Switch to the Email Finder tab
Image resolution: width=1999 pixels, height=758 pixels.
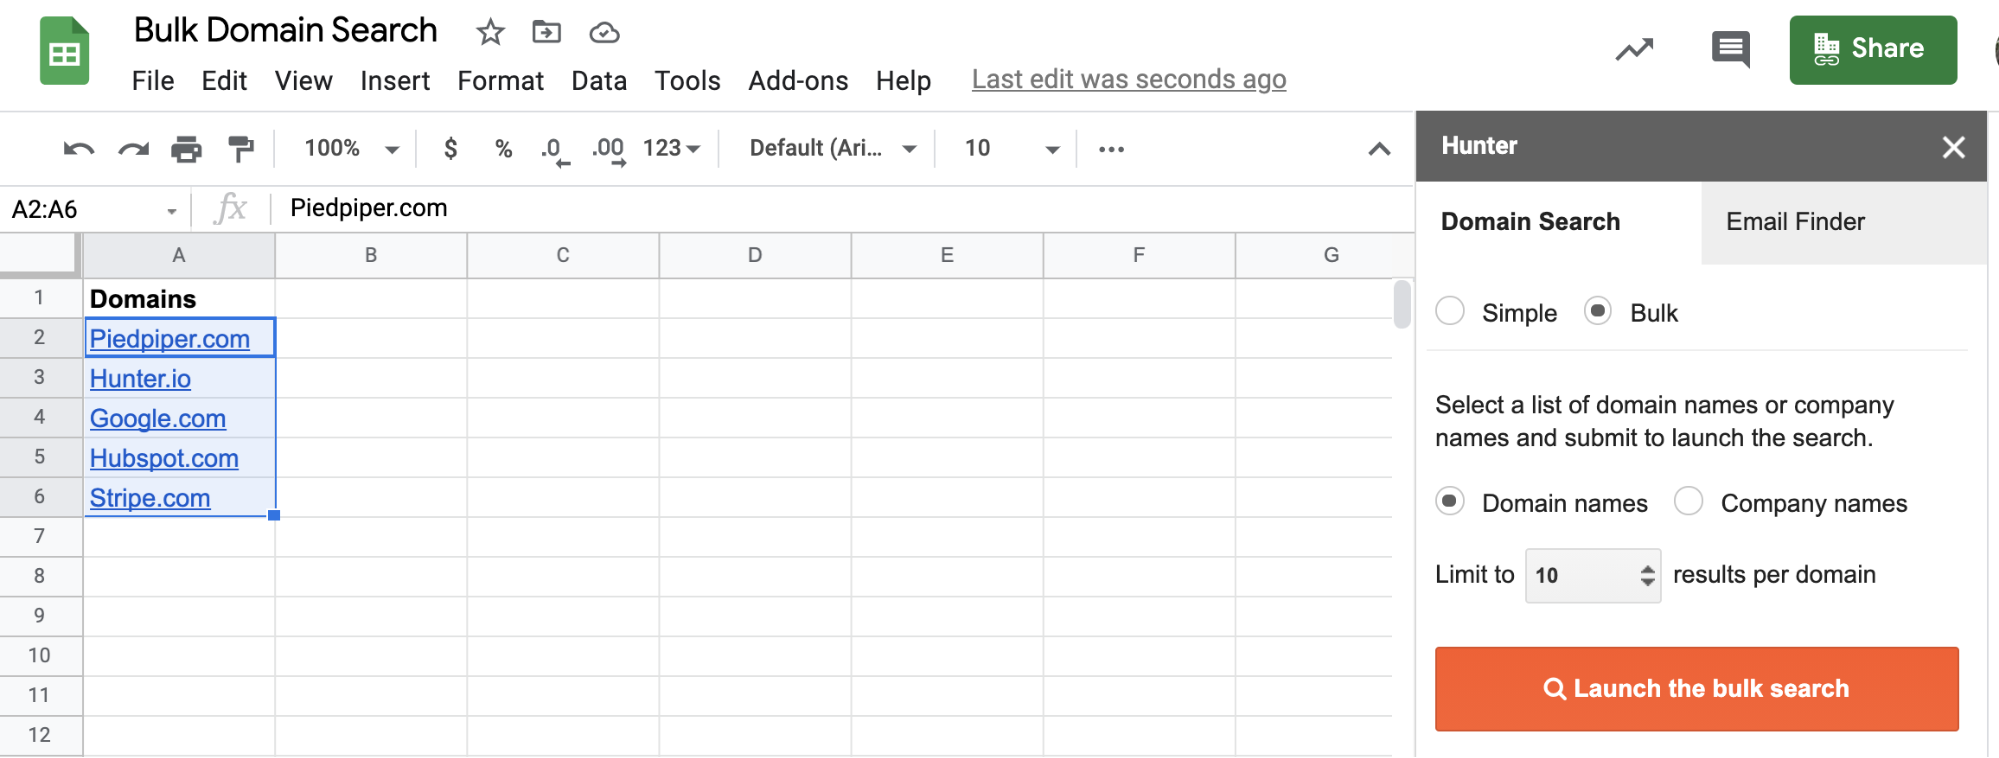pos(1844,222)
